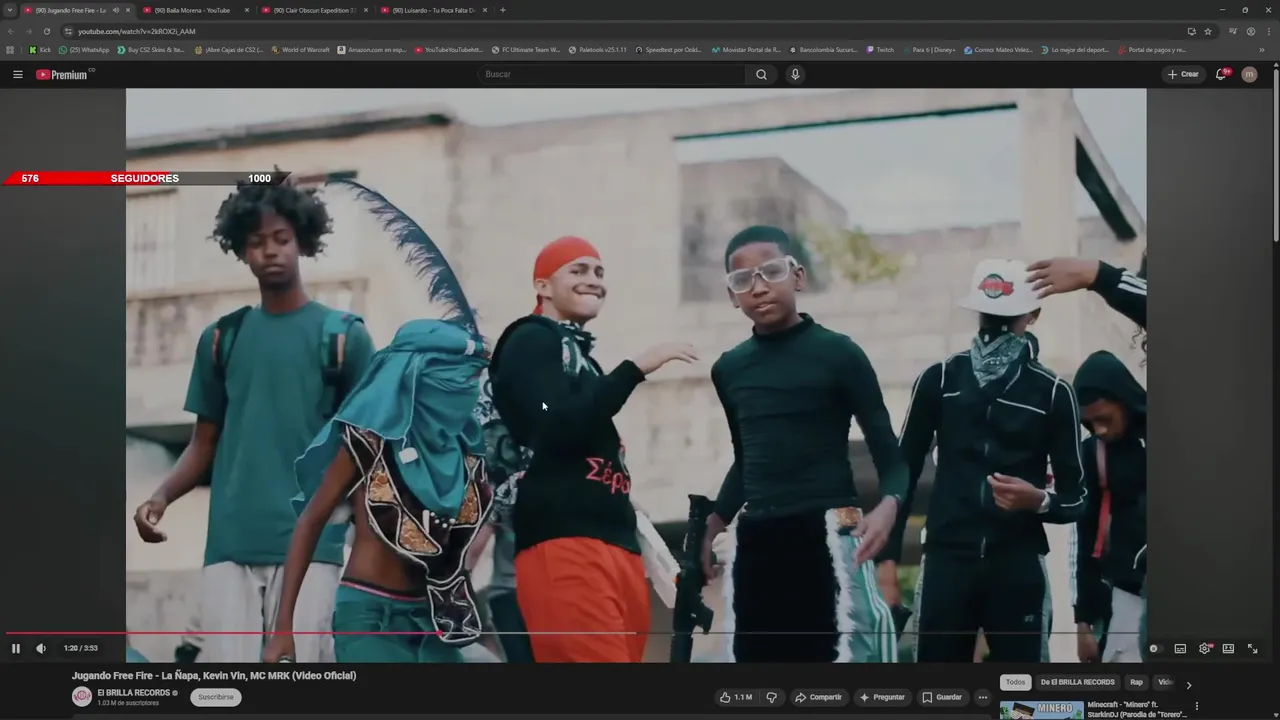The width and height of the screenshot is (1280, 720).
Task: Open El BRILLA RECORDS channel name link
Action: (x=134, y=693)
